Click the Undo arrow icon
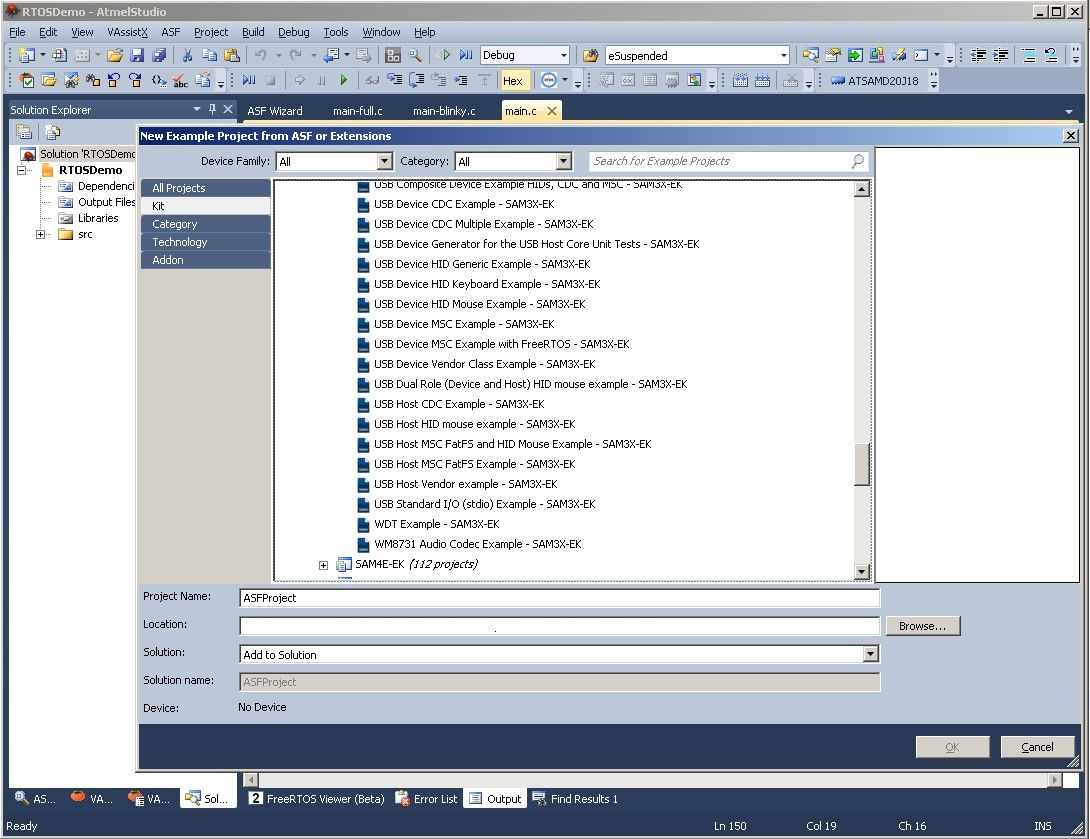The width and height of the screenshot is (1090, 839). pyautogui.click(x=261, y=56)
